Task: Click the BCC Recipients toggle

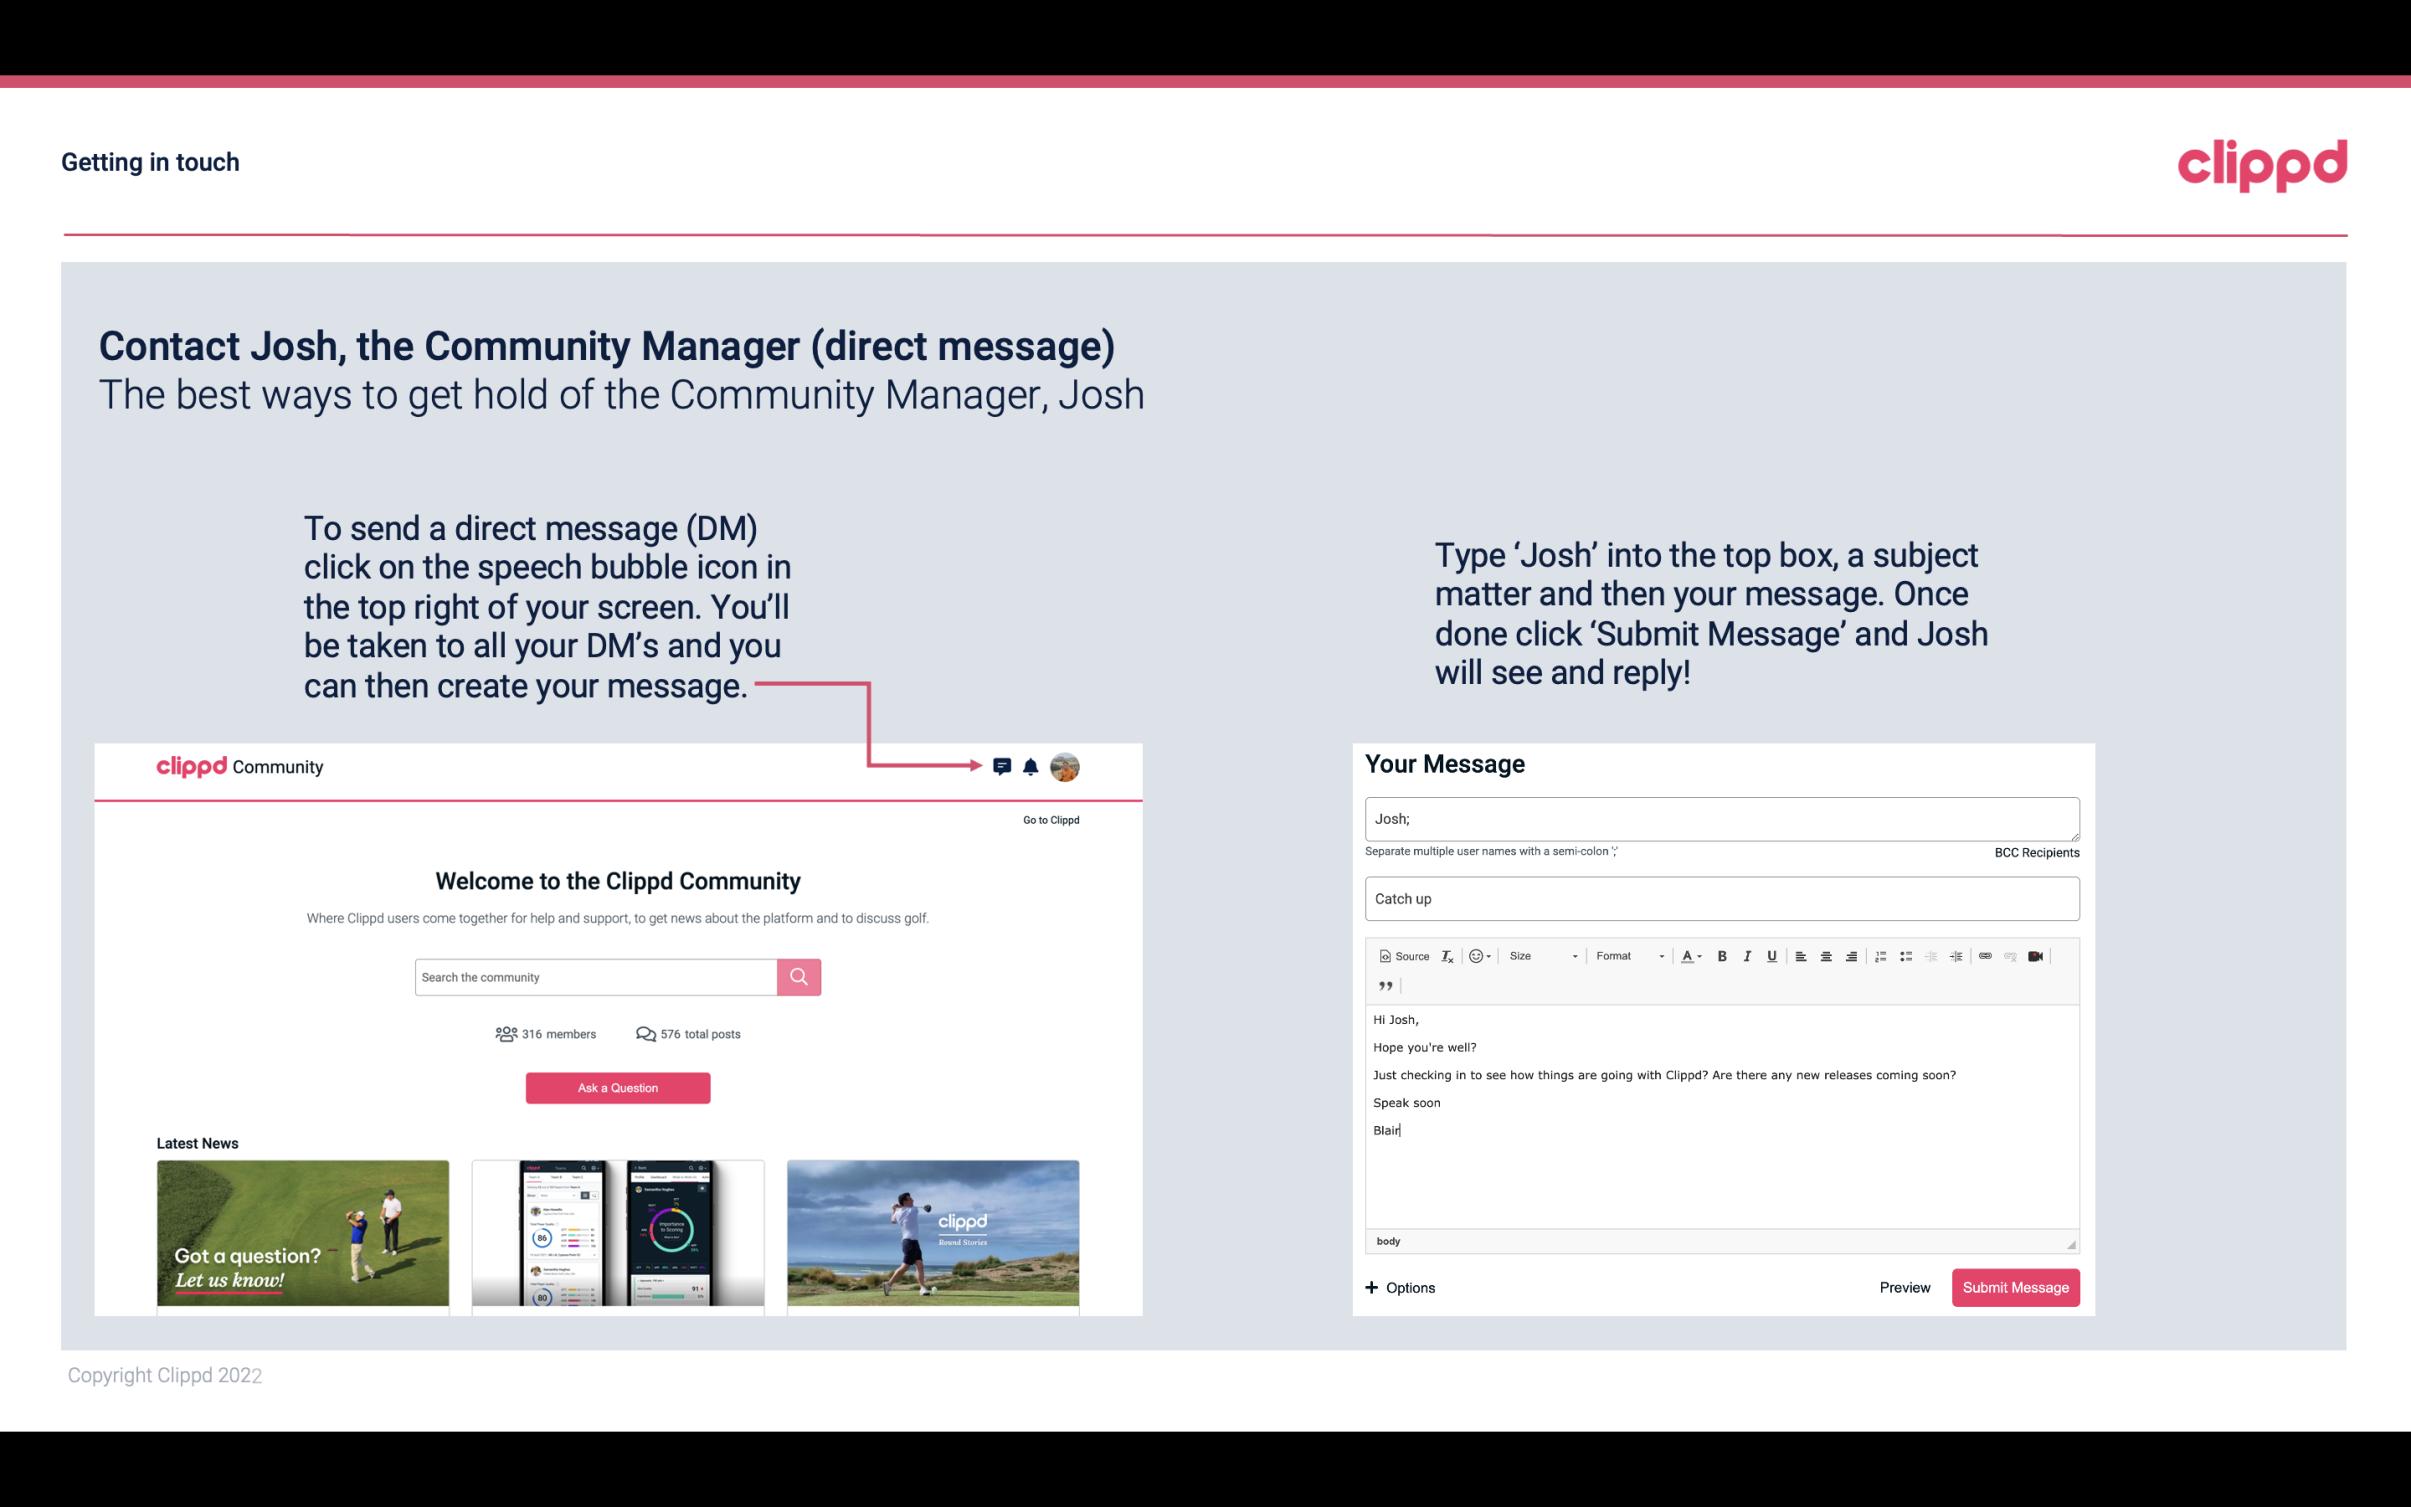Action: (x=2034, y=852)
